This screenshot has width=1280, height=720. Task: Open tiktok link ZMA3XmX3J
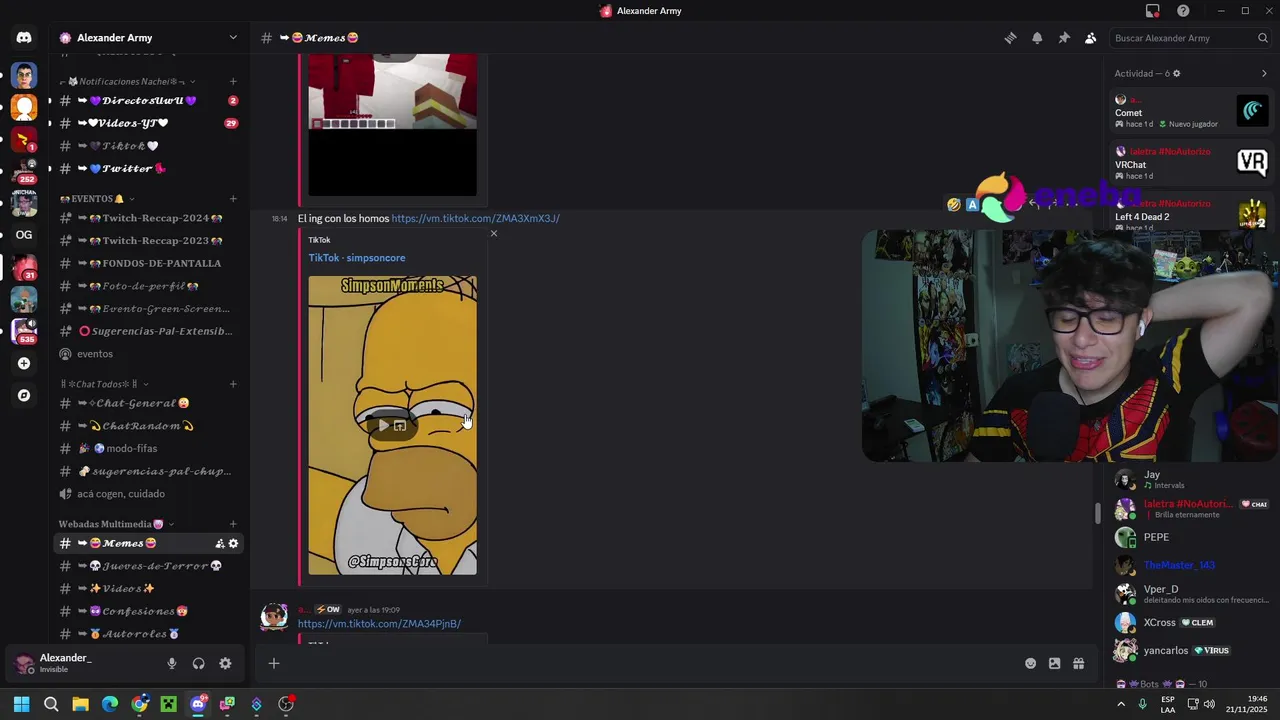(475, 218)
